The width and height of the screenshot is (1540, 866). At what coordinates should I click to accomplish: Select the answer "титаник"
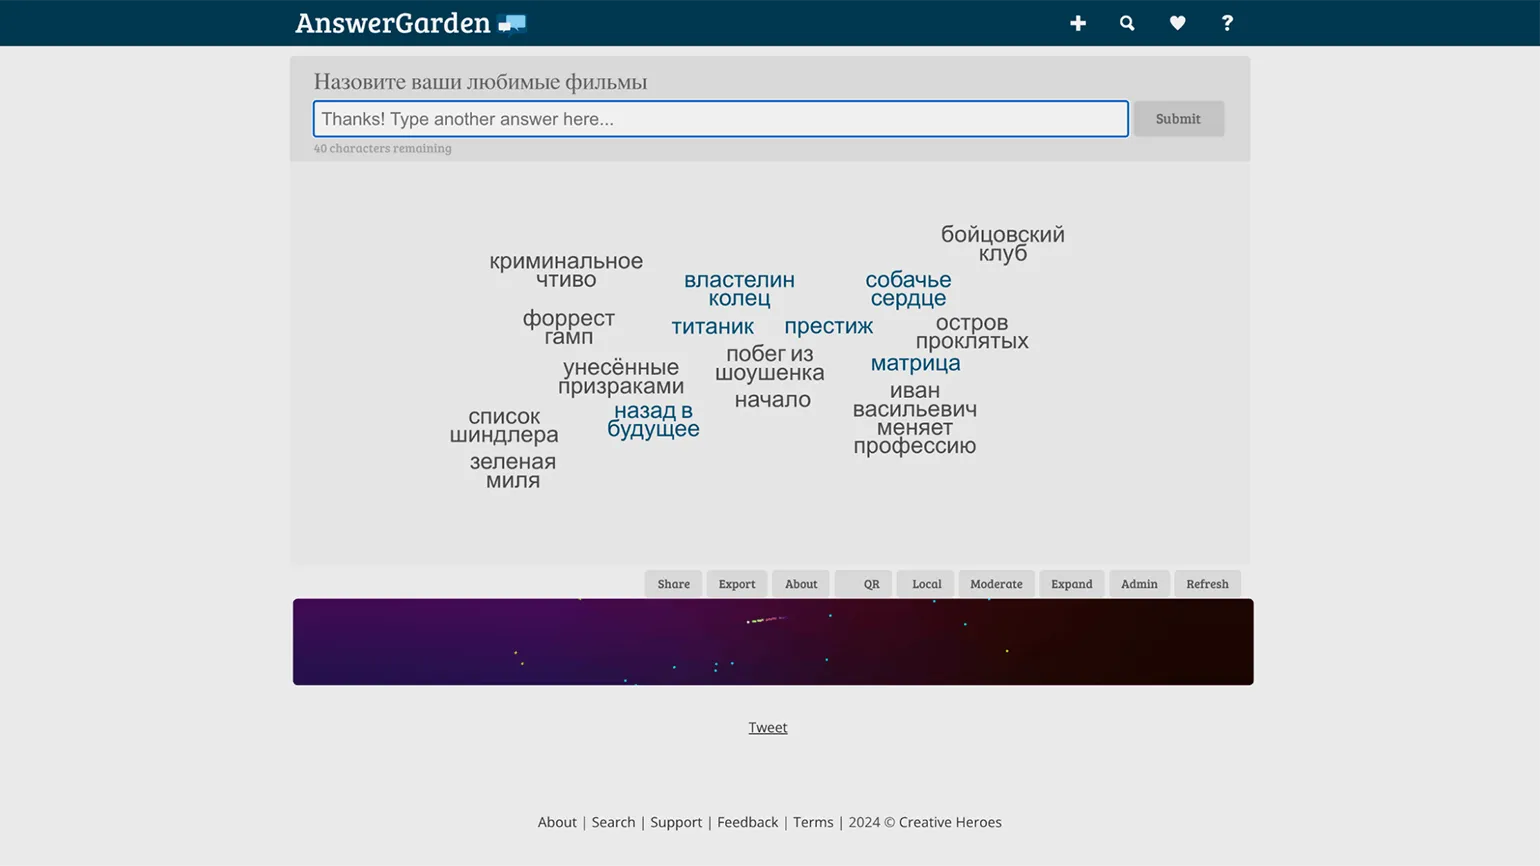(712, 327)
